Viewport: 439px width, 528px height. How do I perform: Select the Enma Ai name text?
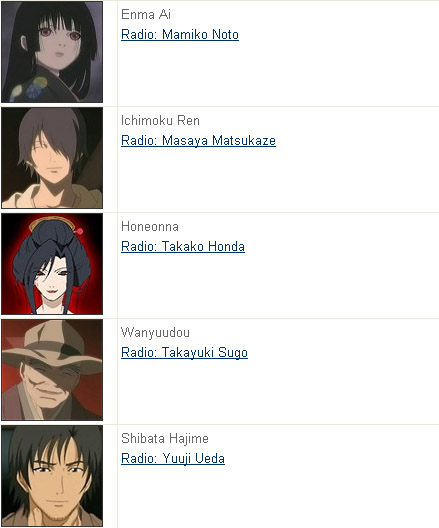coord(146,14)
